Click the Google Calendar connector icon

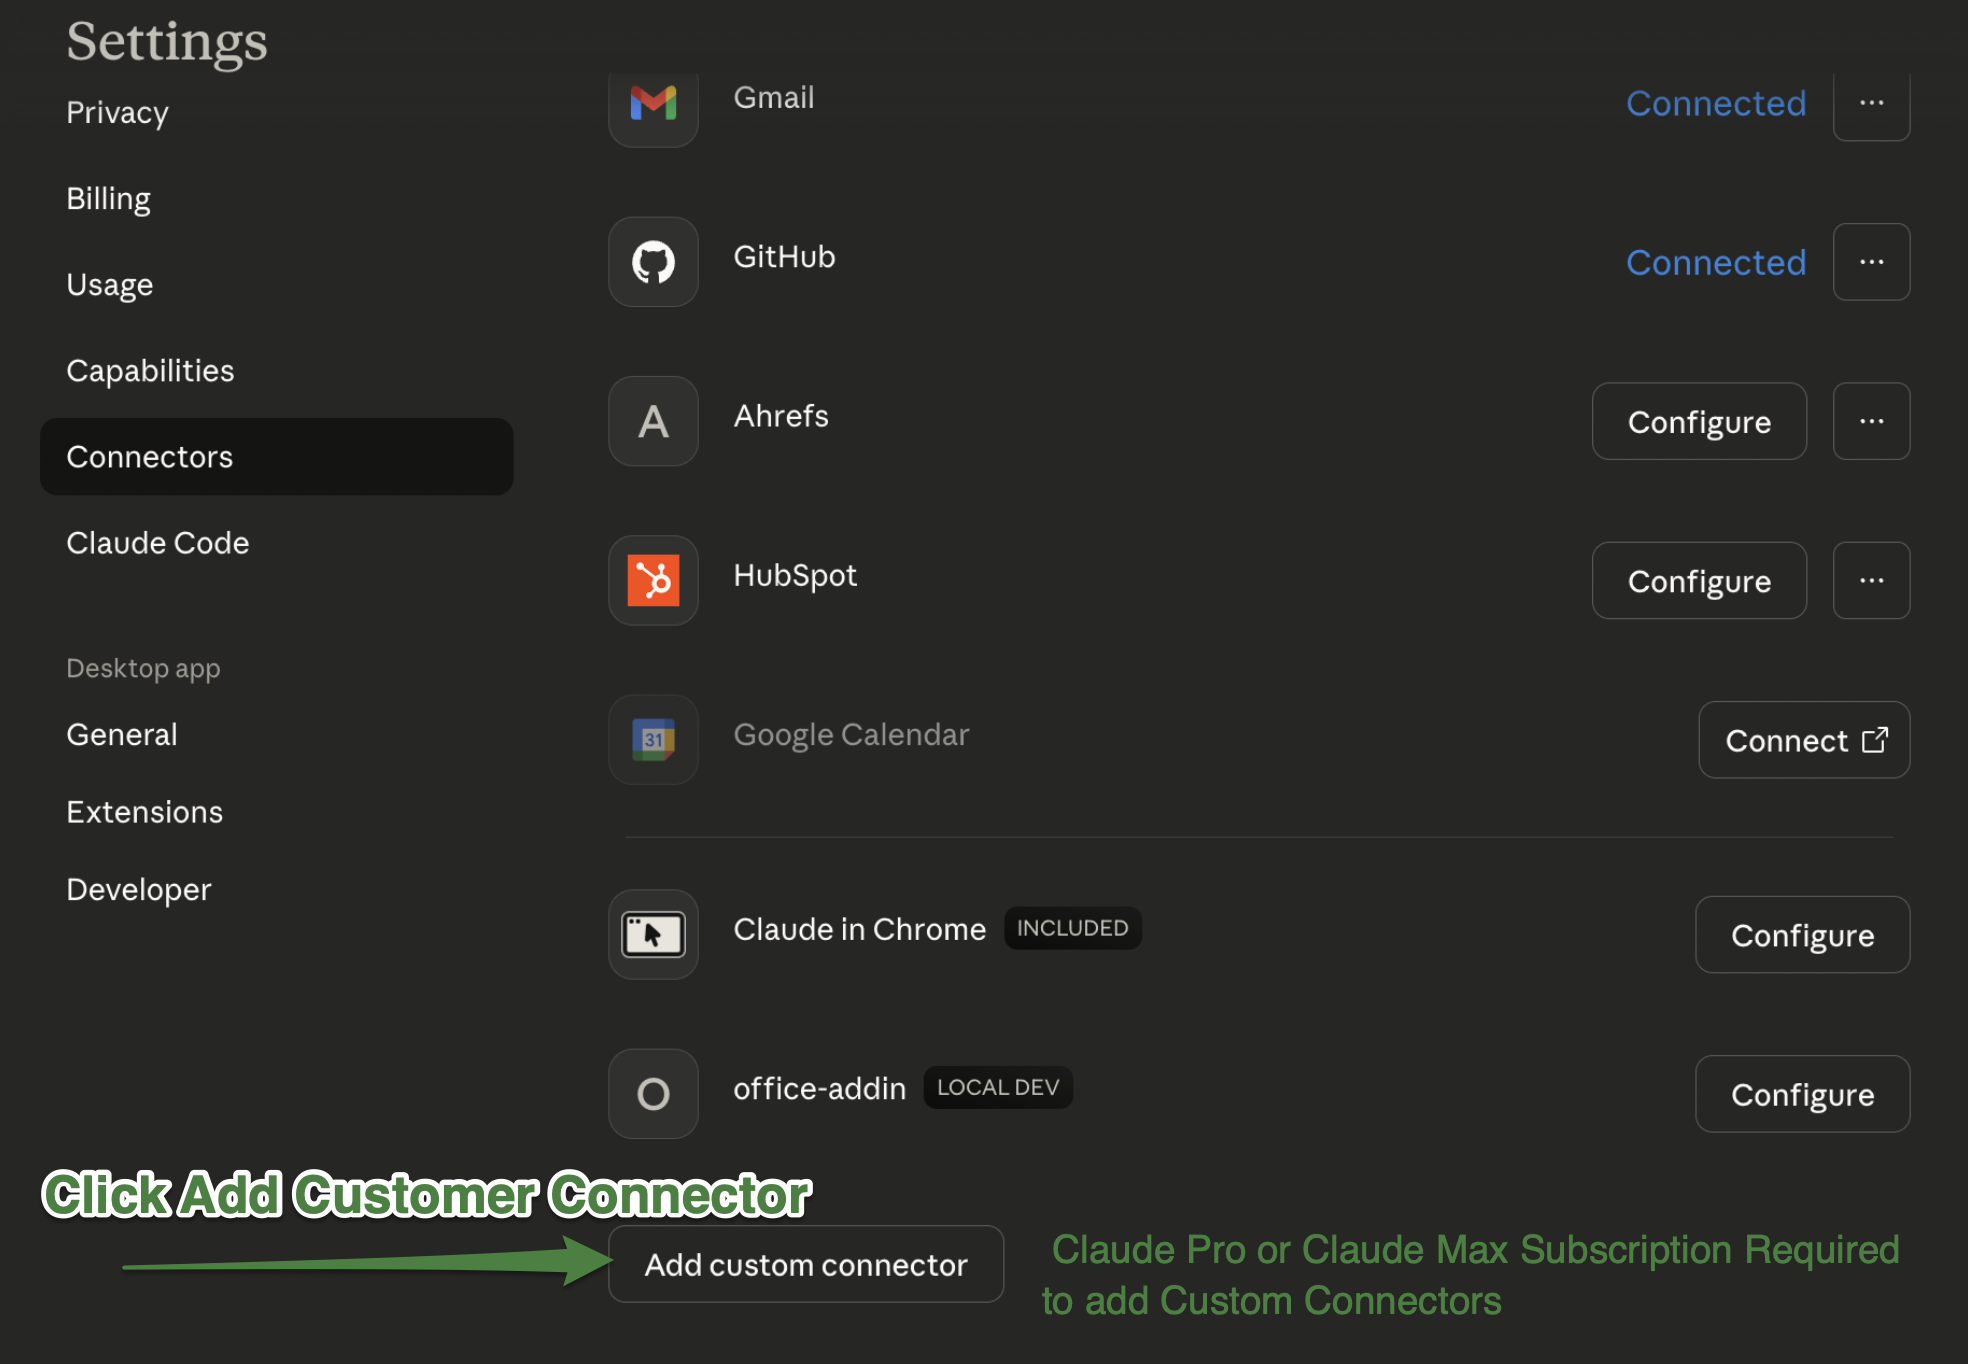pos(652,739)
